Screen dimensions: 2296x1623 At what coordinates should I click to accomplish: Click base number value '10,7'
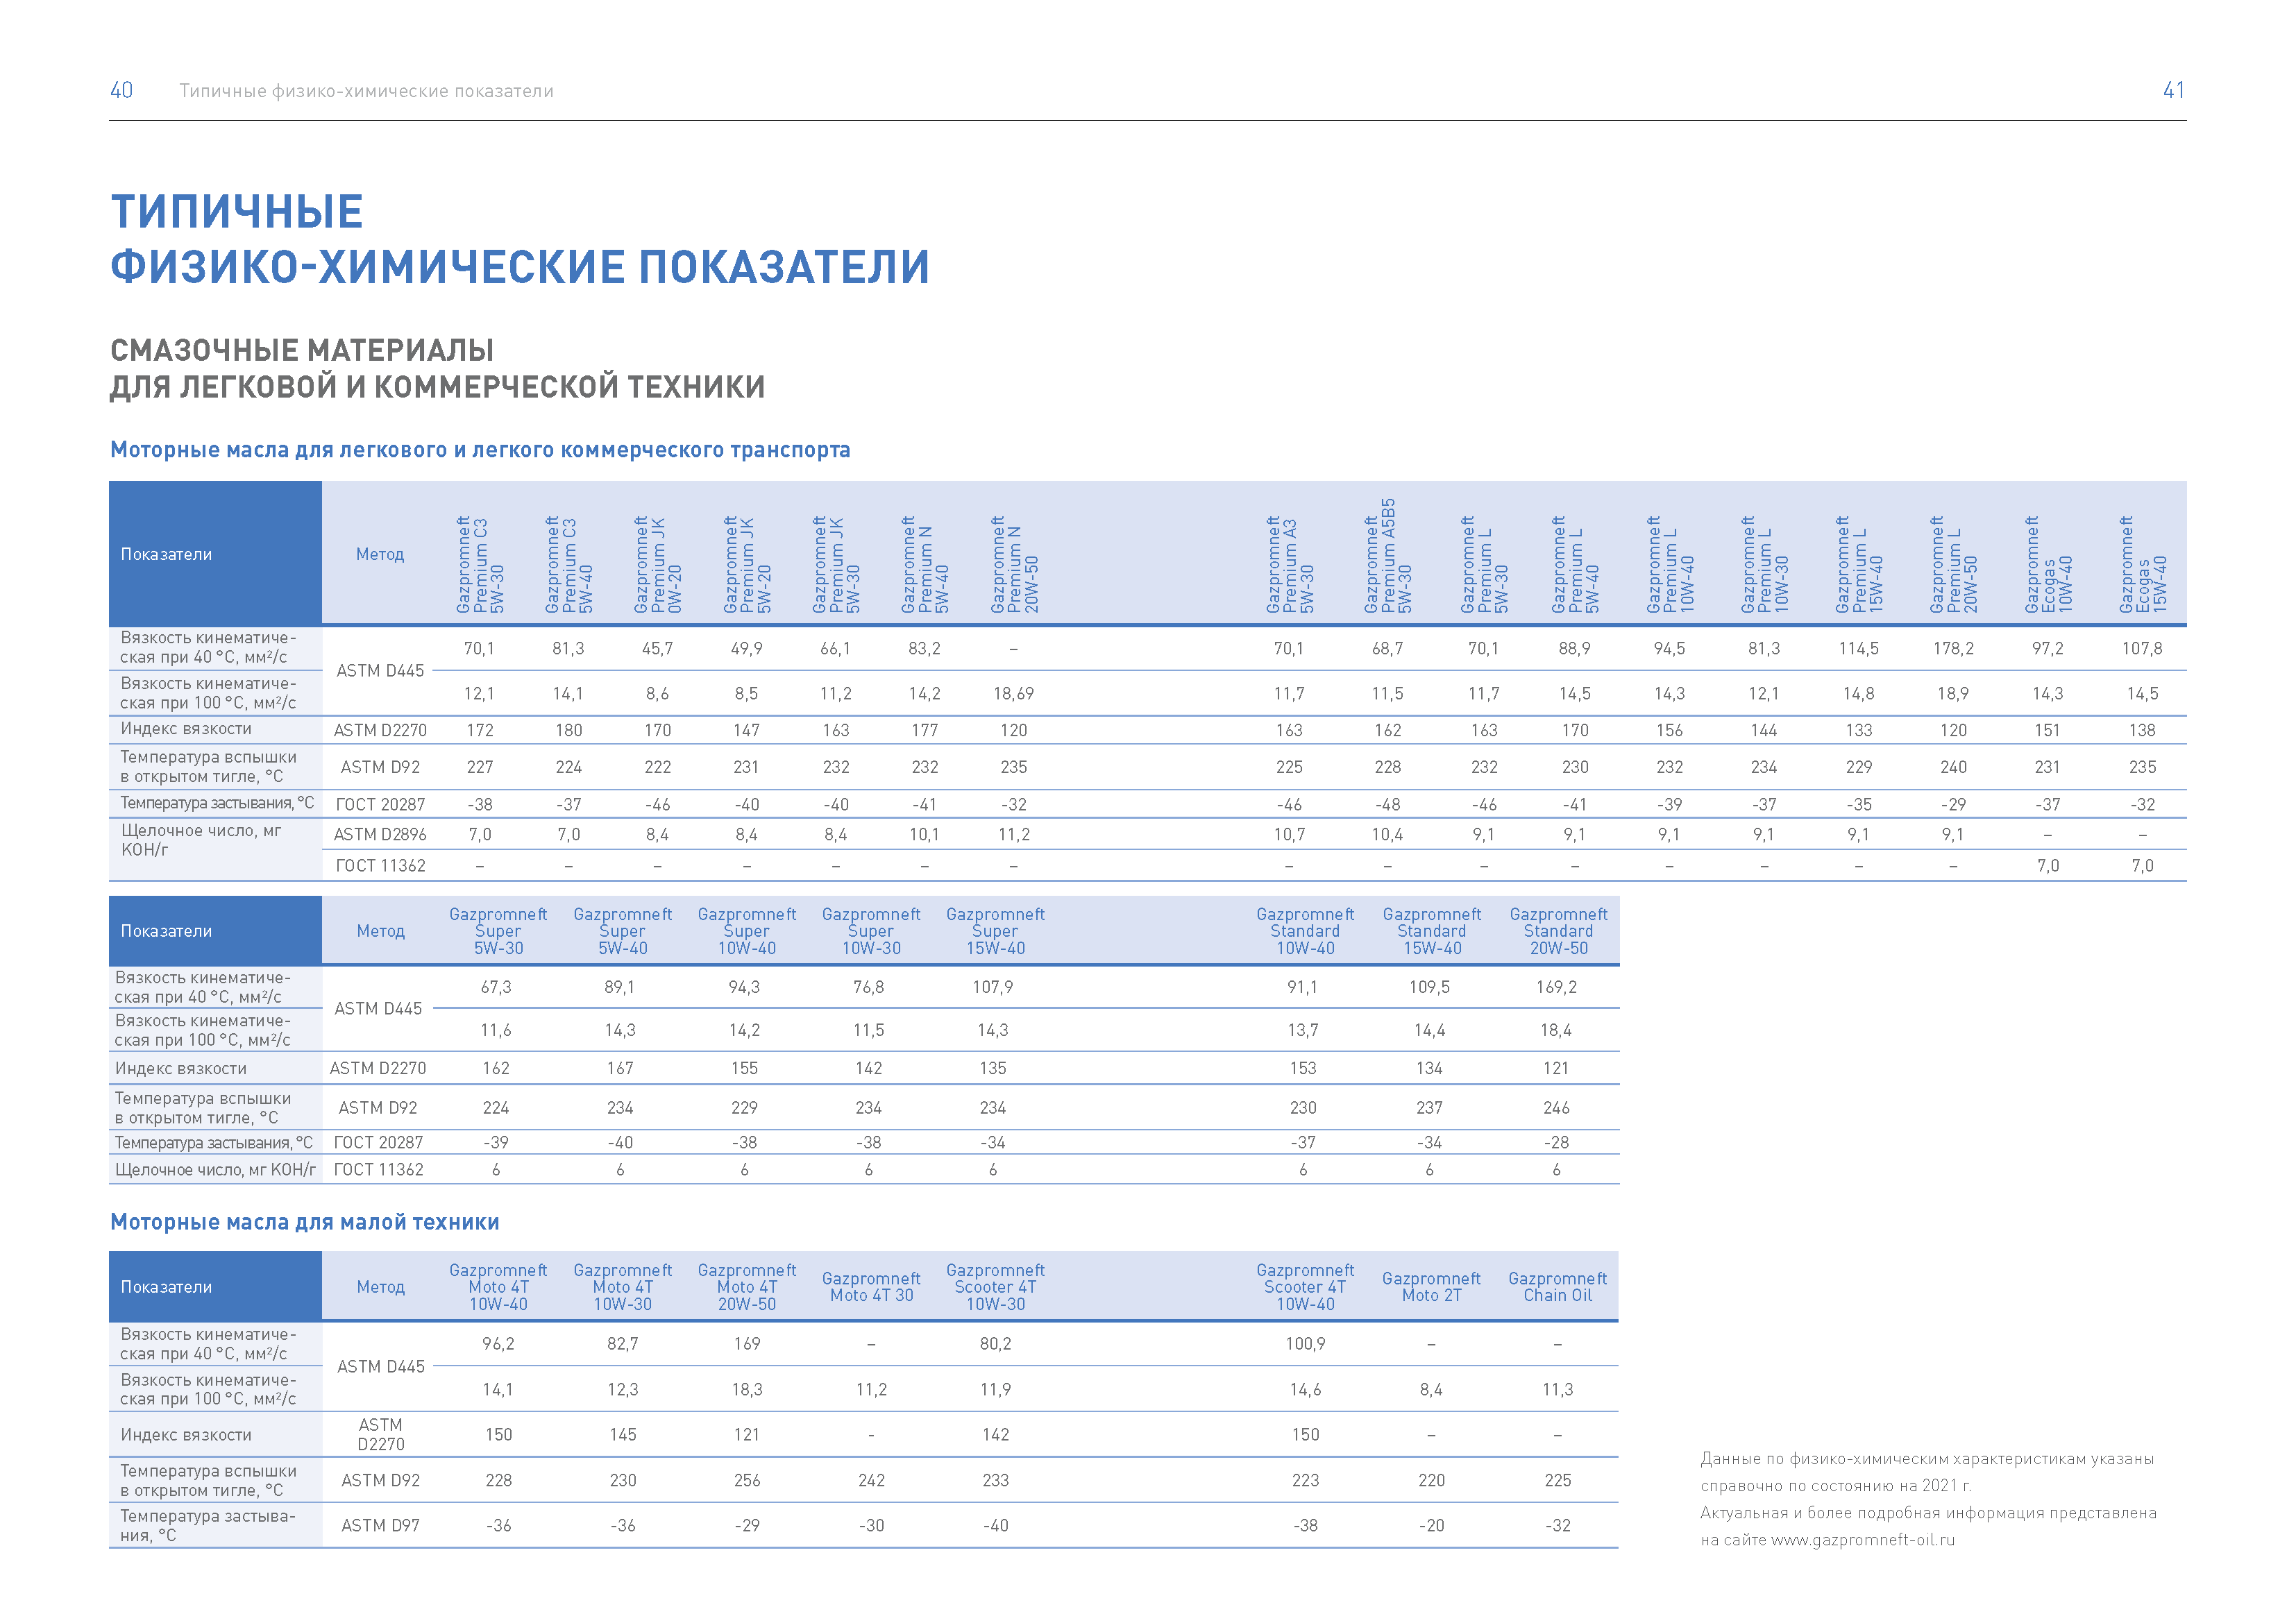(x=1289, y=834)
